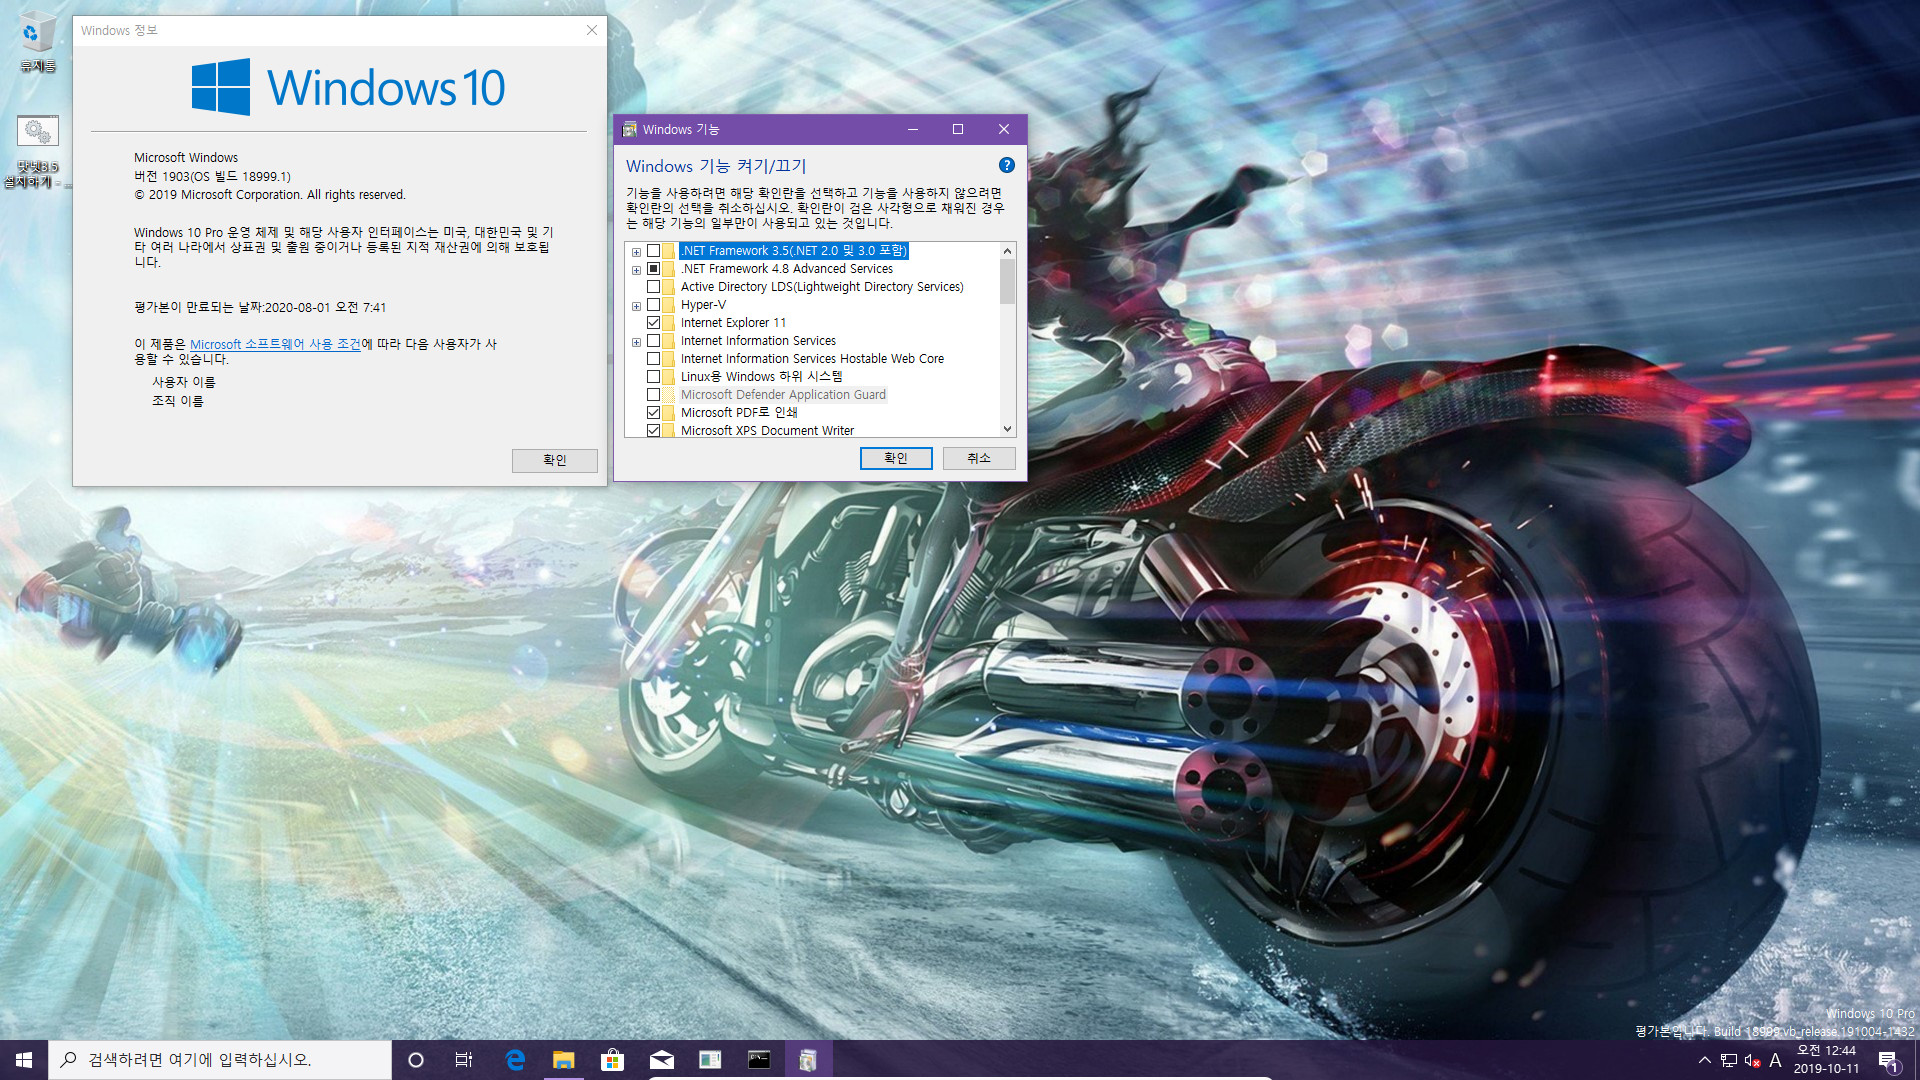Click scroll up arrow in features list
Screen dimensions: 1920x1080
[1007, 251]
